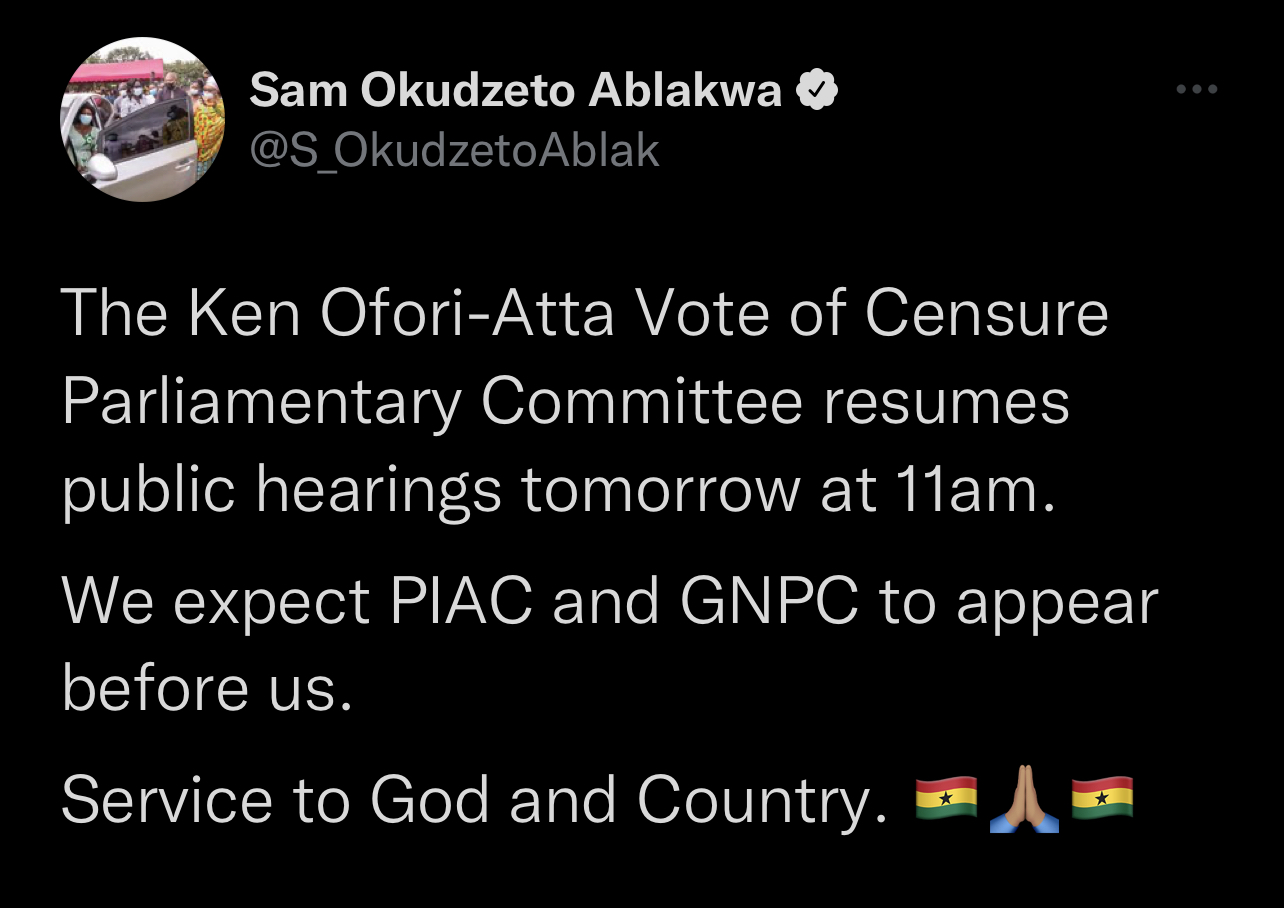Screen dimensions: 1284x908
Task: Click the first Ghana flag emoji
Action: tap(946, 798)
